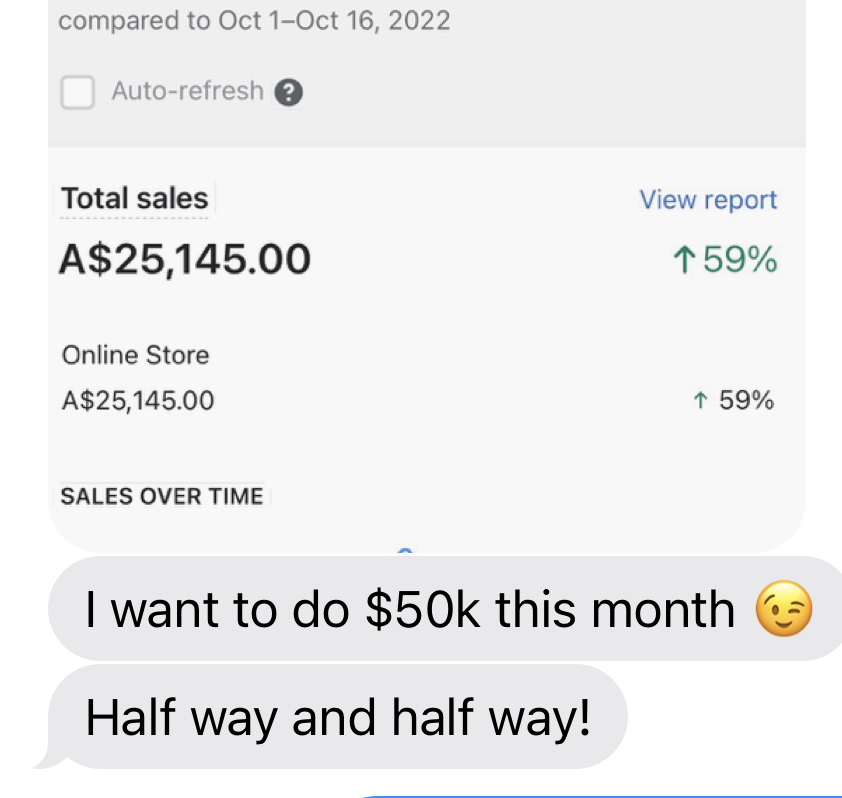842x798 pixels.
Task: Click the blue data point under Sales Over Time
Action: click(405, 550)
